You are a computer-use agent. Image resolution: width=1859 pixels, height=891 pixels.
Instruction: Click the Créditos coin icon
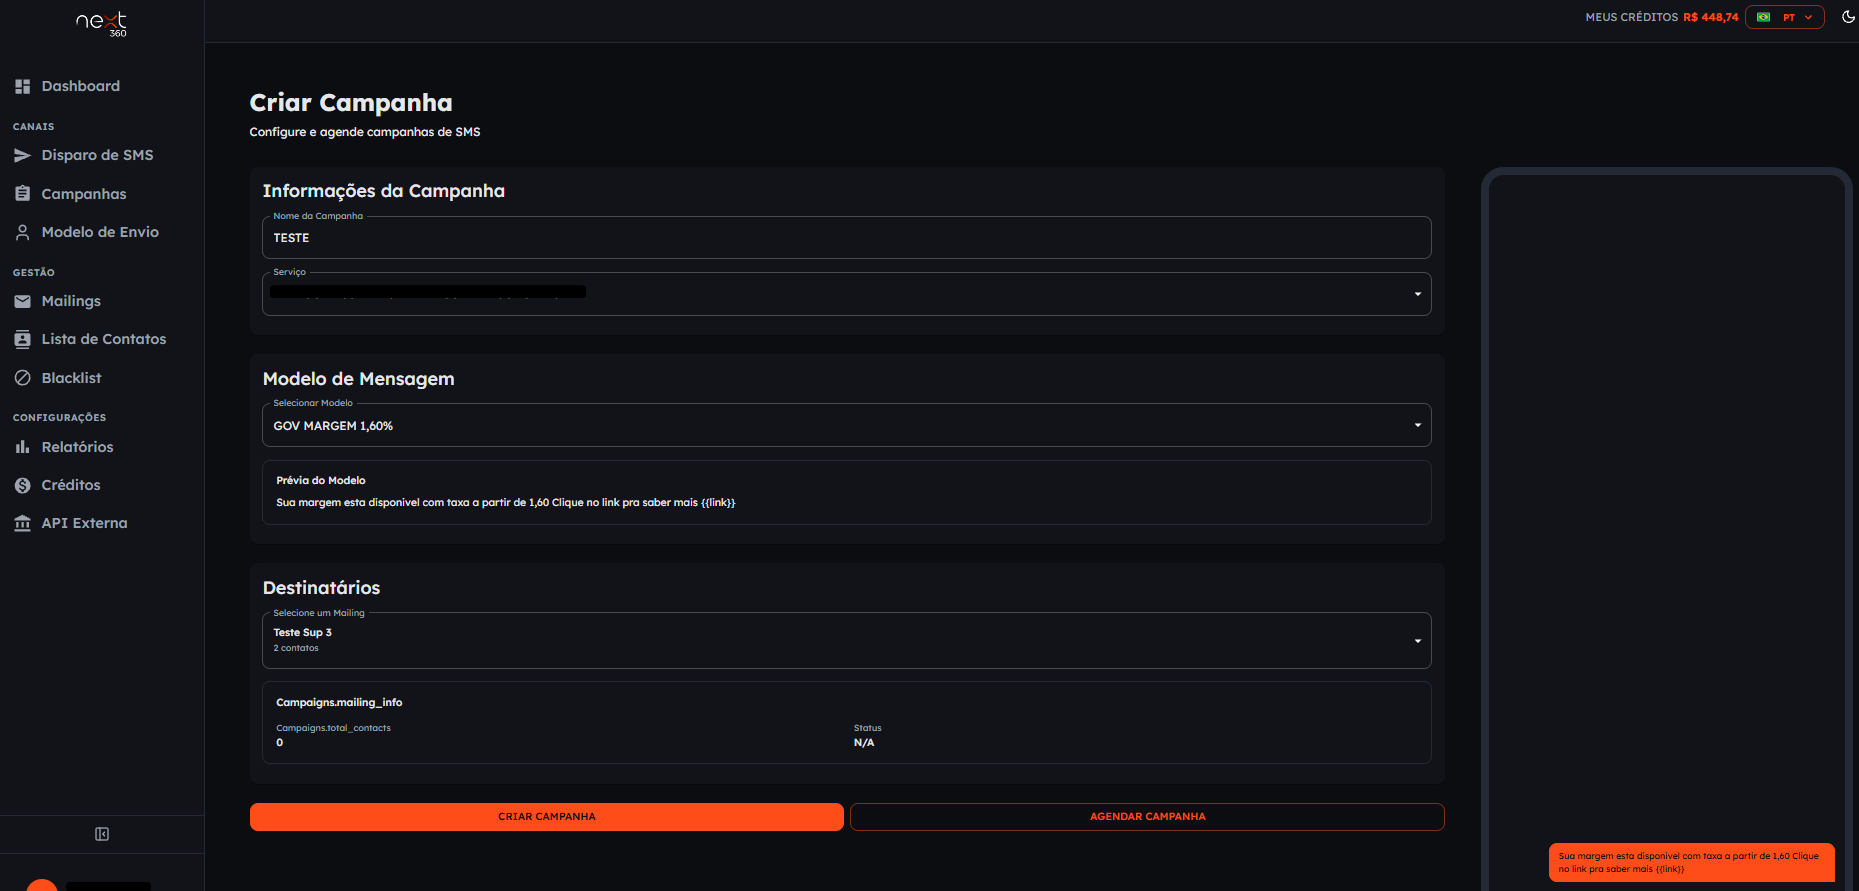pyautogui.click(x=22, y=485)
